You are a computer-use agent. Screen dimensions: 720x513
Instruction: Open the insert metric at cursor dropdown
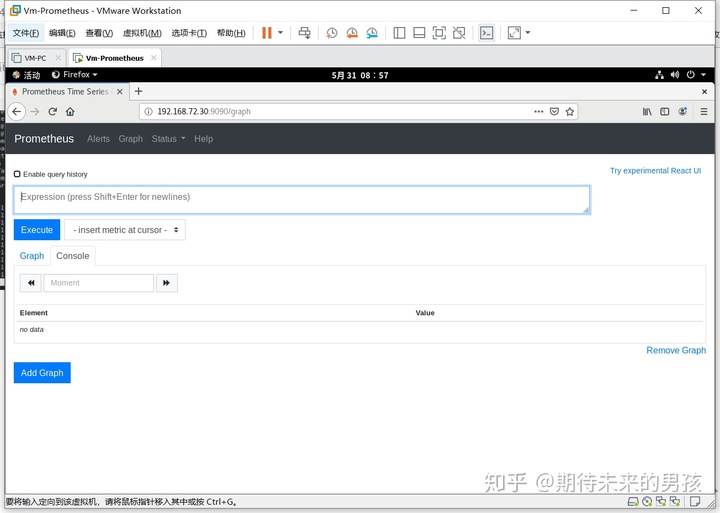coord(125,230)
